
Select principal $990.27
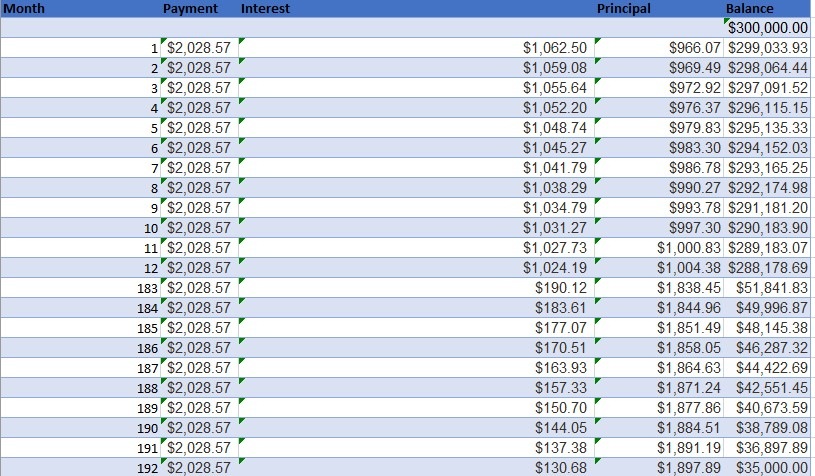(659, 188)
